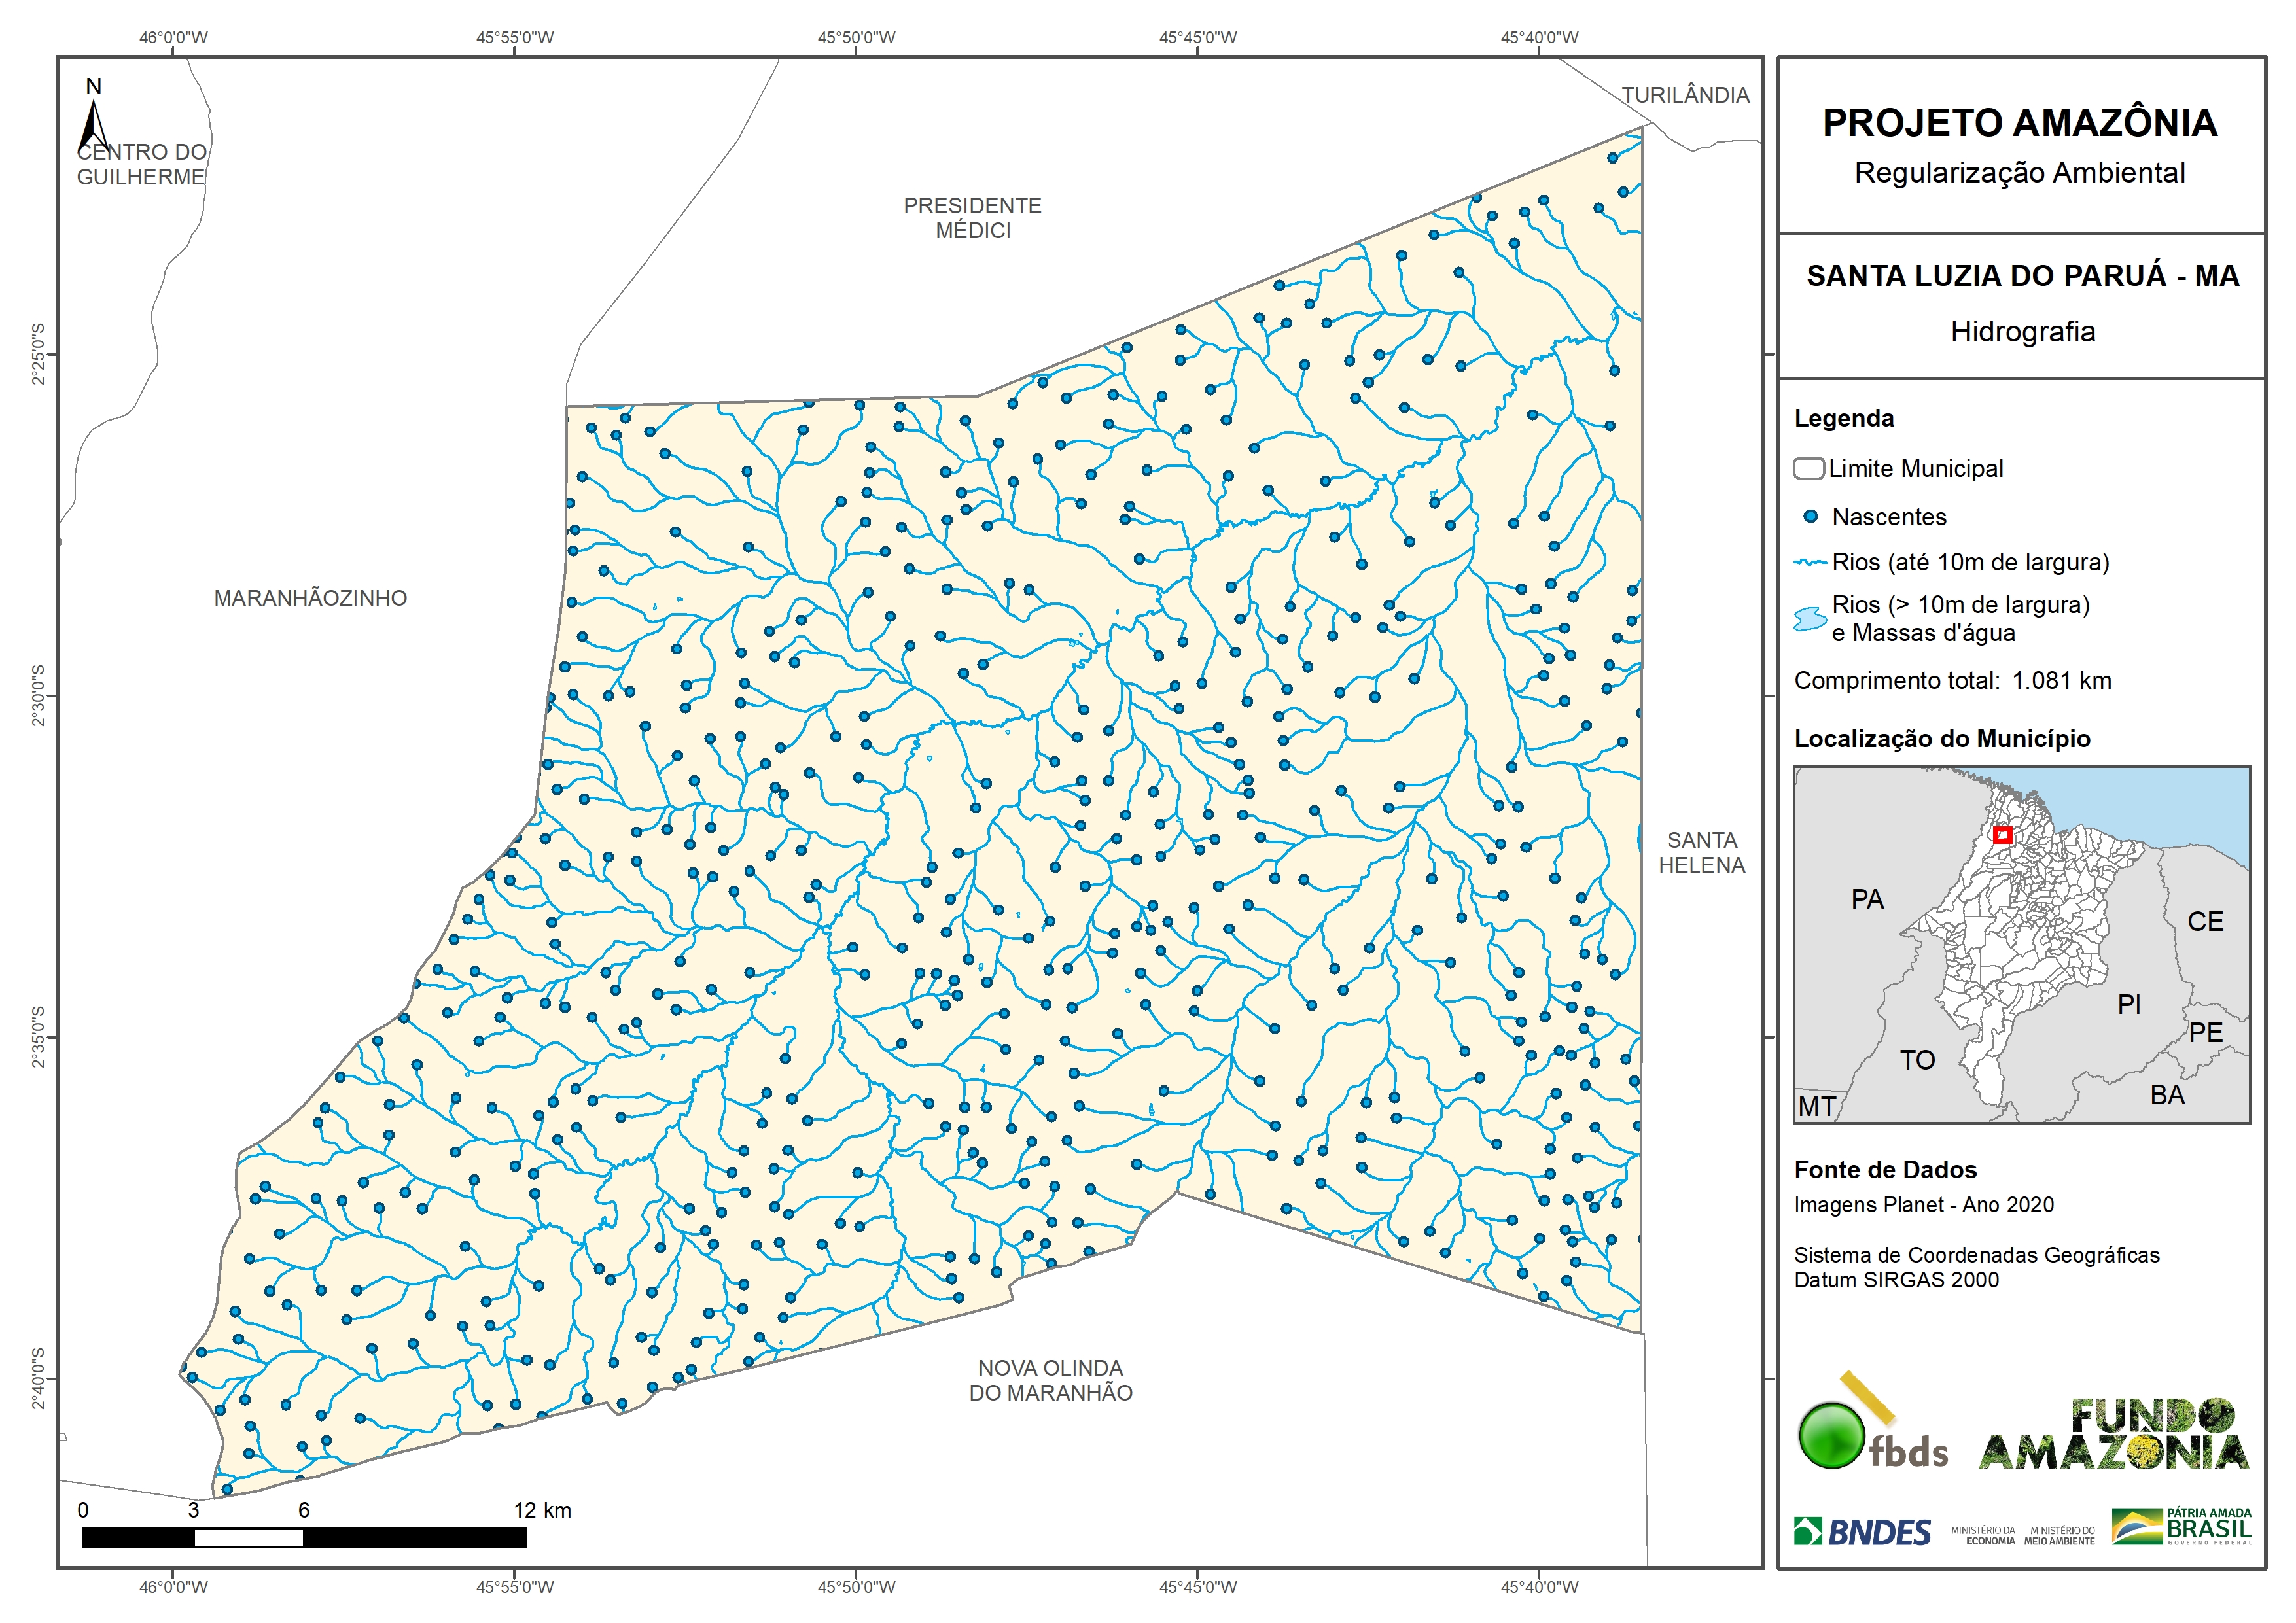Screen dimensions: 2296x1623
Task: Click the Pátria Amada Brasil logo
Action: pyautogui.click(x=2181, y=1527)
